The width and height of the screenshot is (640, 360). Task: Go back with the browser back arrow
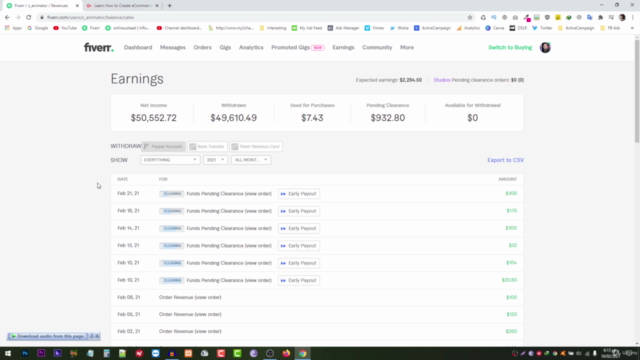[x=7, y=18]
